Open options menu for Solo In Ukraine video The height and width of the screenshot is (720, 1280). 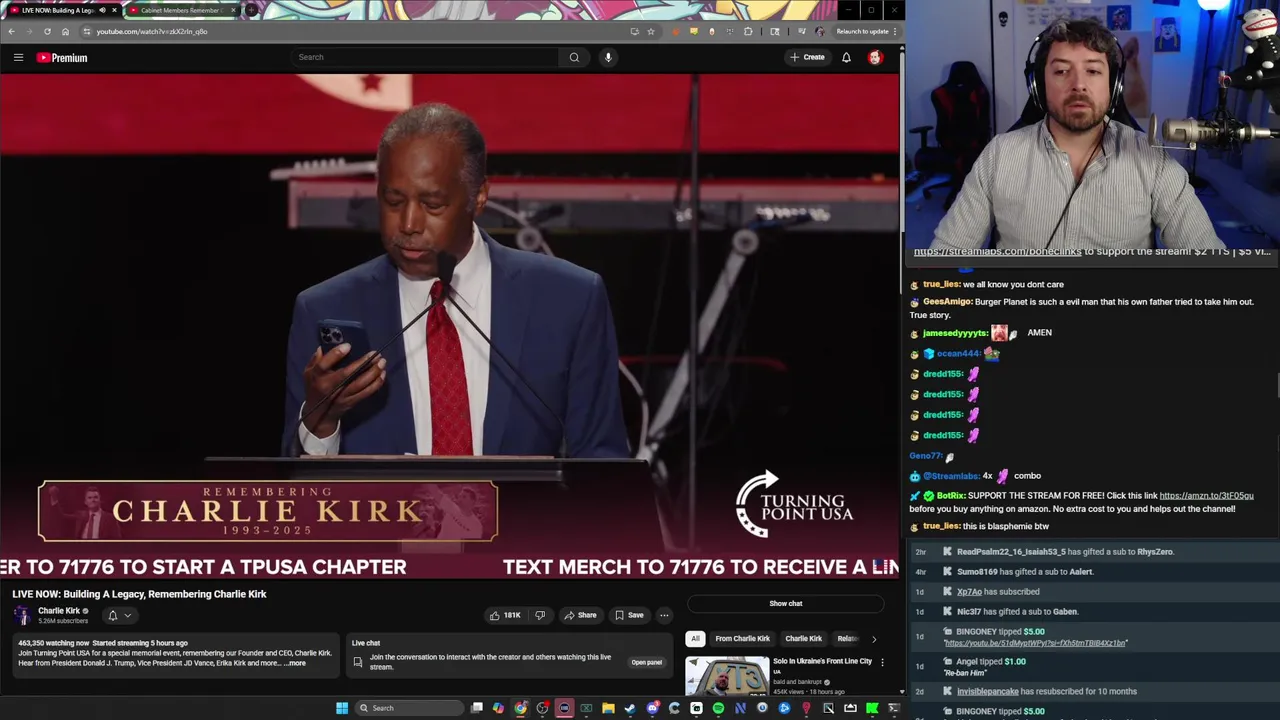click(x=882, y=662)
